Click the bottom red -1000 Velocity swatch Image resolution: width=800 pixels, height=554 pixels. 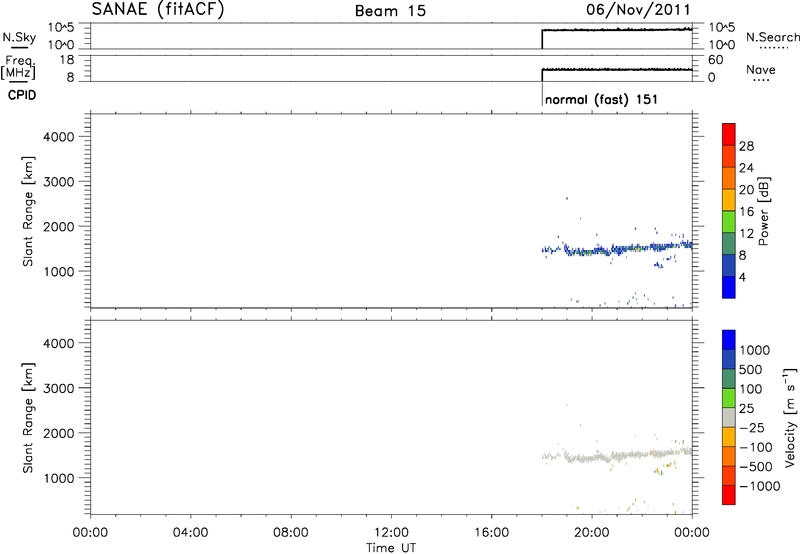point(729,495)
